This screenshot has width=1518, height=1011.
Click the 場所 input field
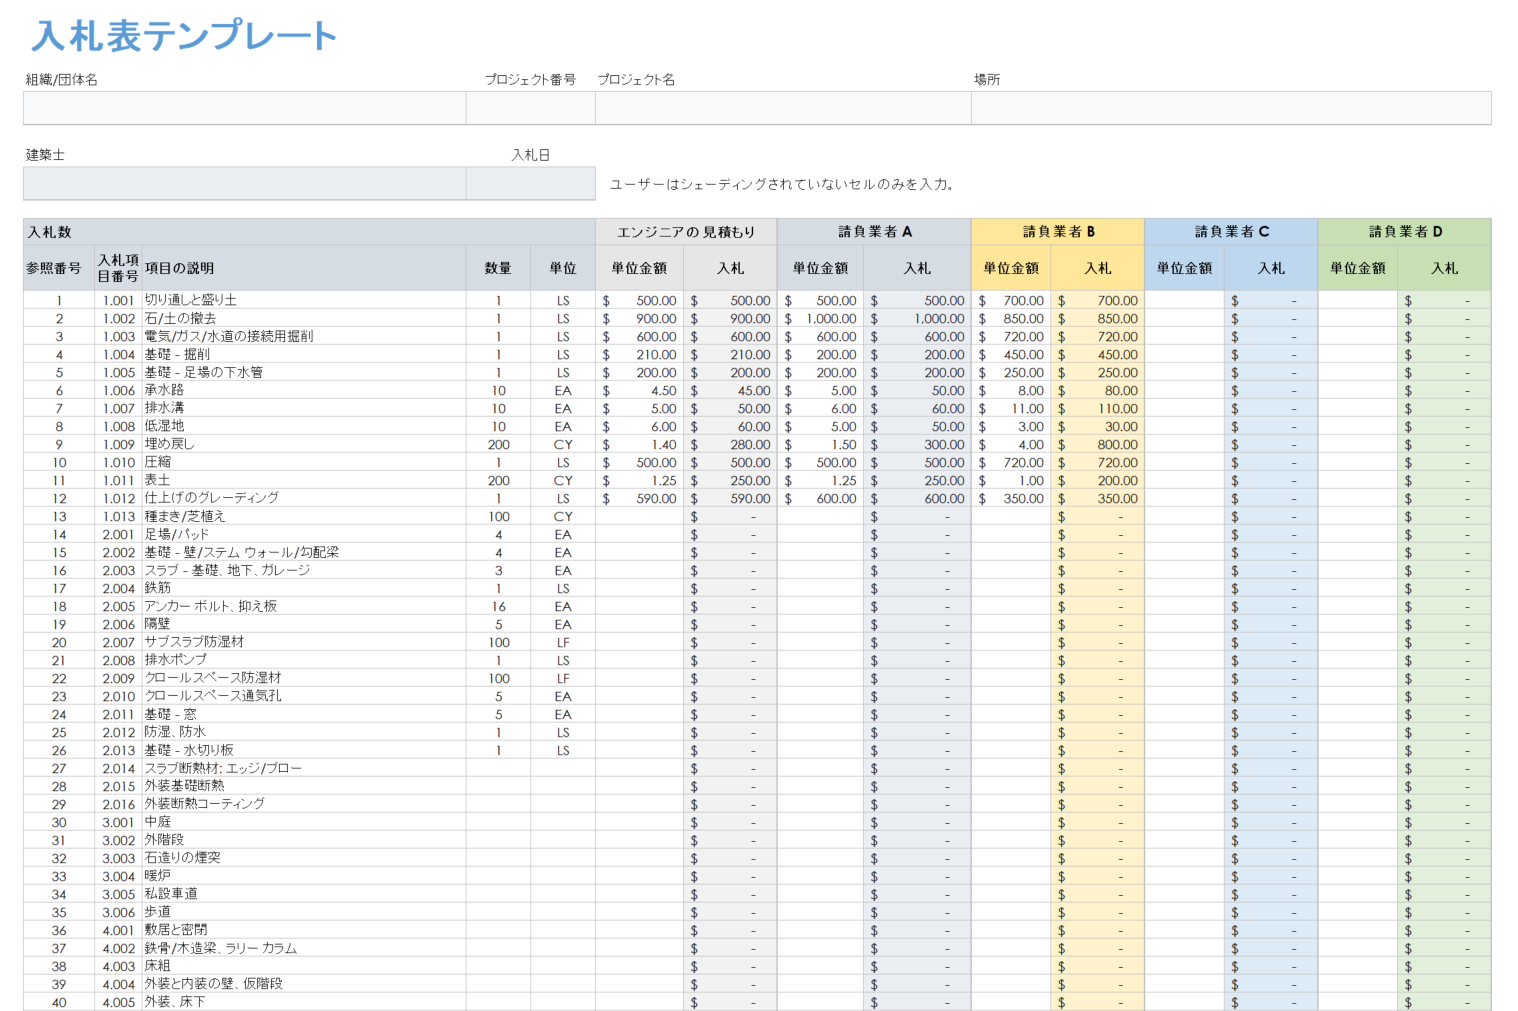click(x=1231, y=108)
